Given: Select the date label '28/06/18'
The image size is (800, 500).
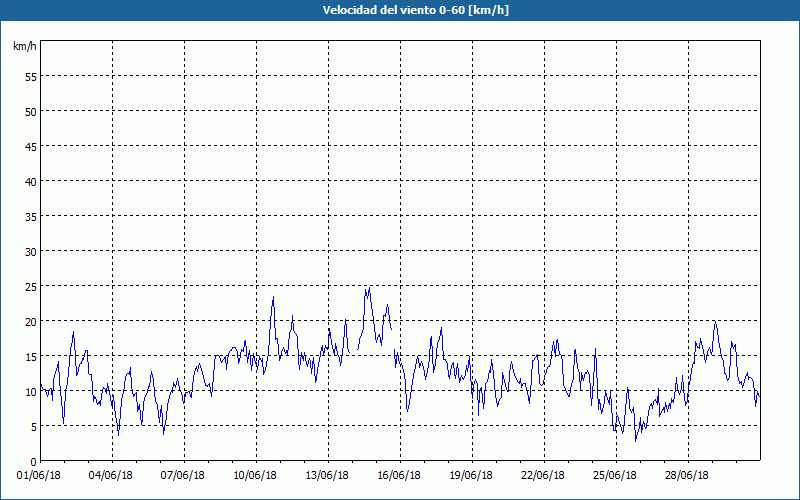Looking at the screenshot, I should 687,476.
